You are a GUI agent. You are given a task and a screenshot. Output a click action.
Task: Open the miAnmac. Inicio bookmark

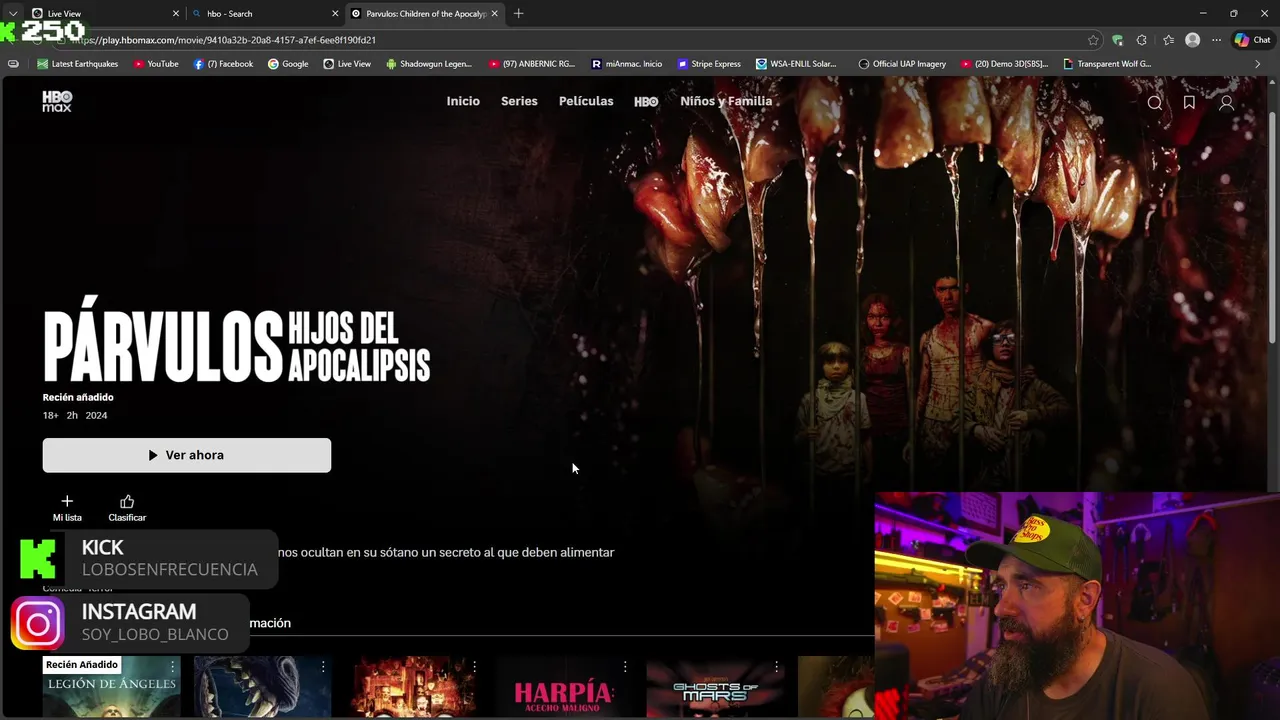[x=627, y=64]
